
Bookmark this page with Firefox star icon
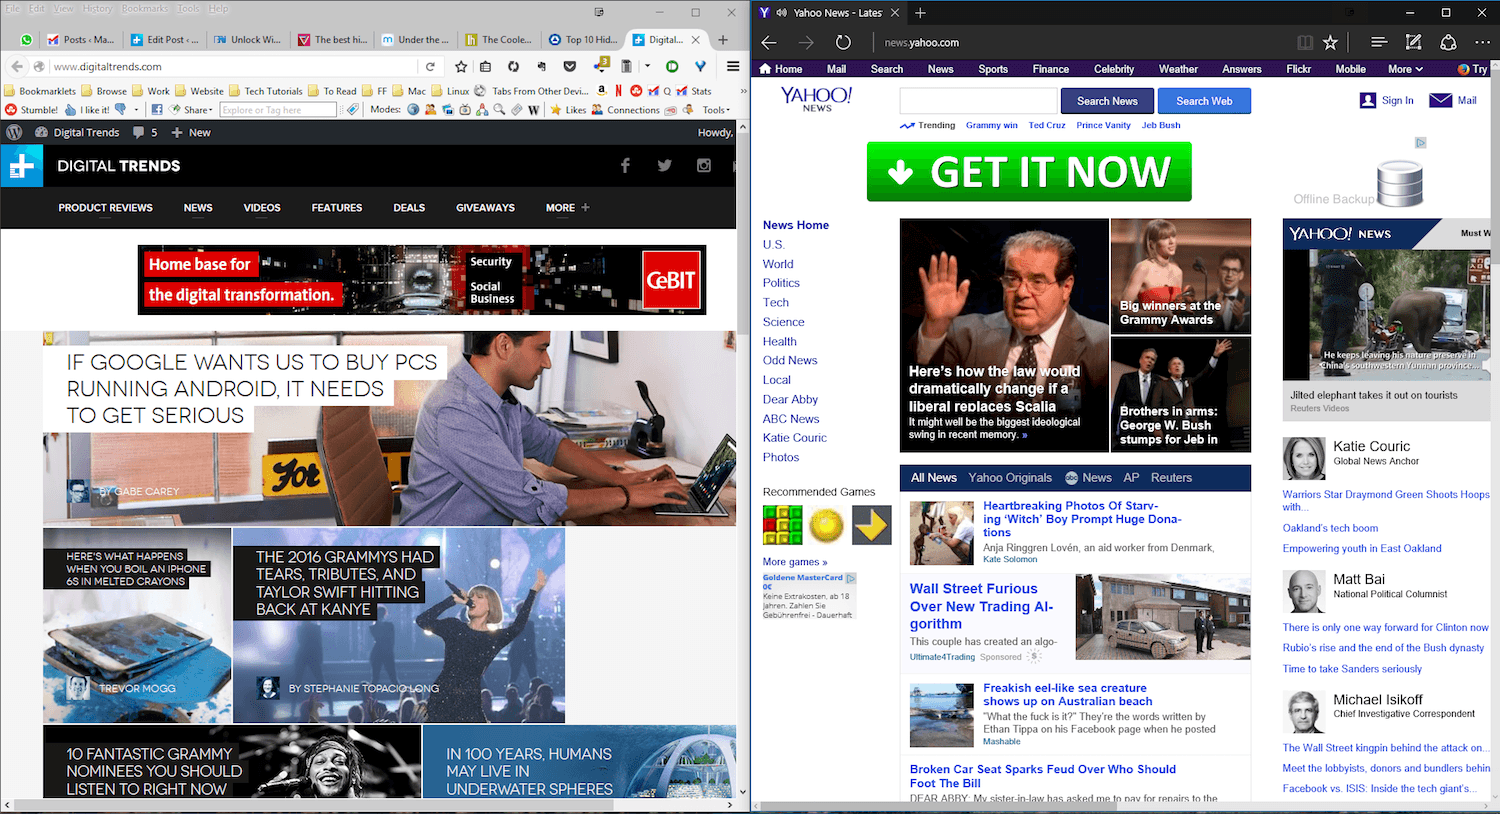click(x=461, y=67)
